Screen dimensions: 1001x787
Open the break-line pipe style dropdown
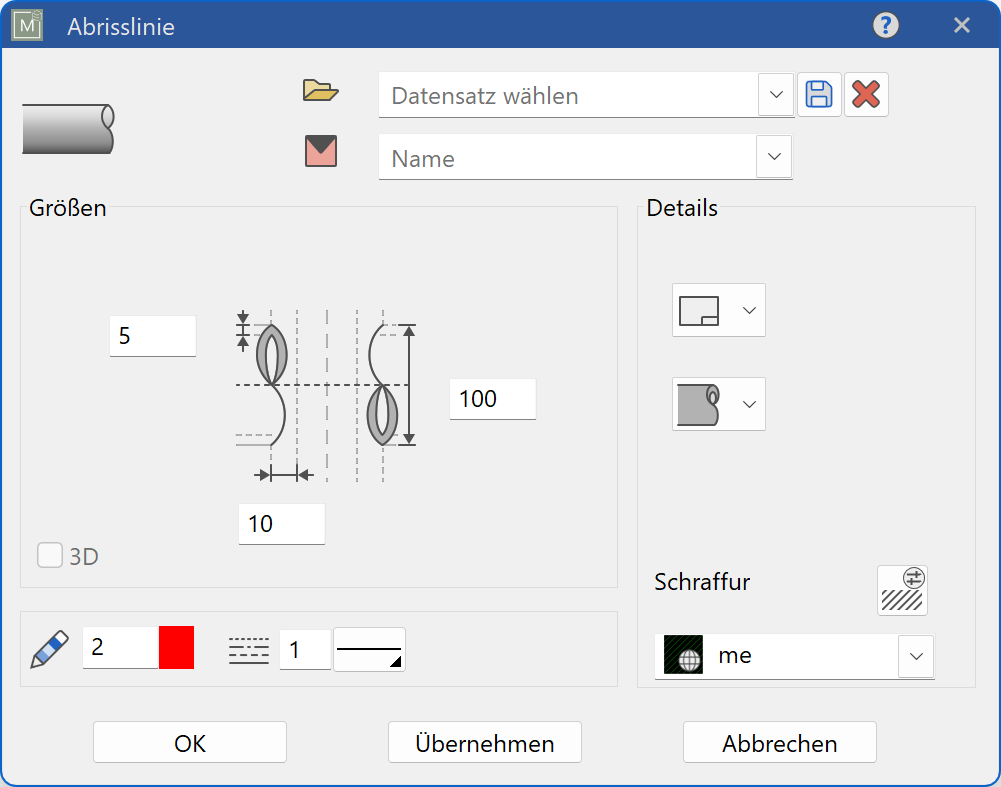719,404
